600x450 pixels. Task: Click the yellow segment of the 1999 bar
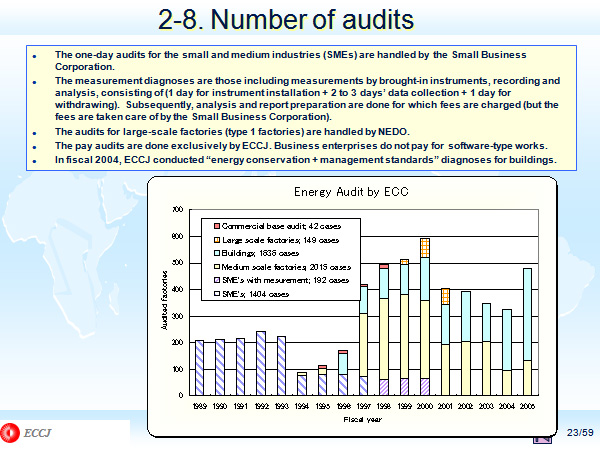[404, 337]
